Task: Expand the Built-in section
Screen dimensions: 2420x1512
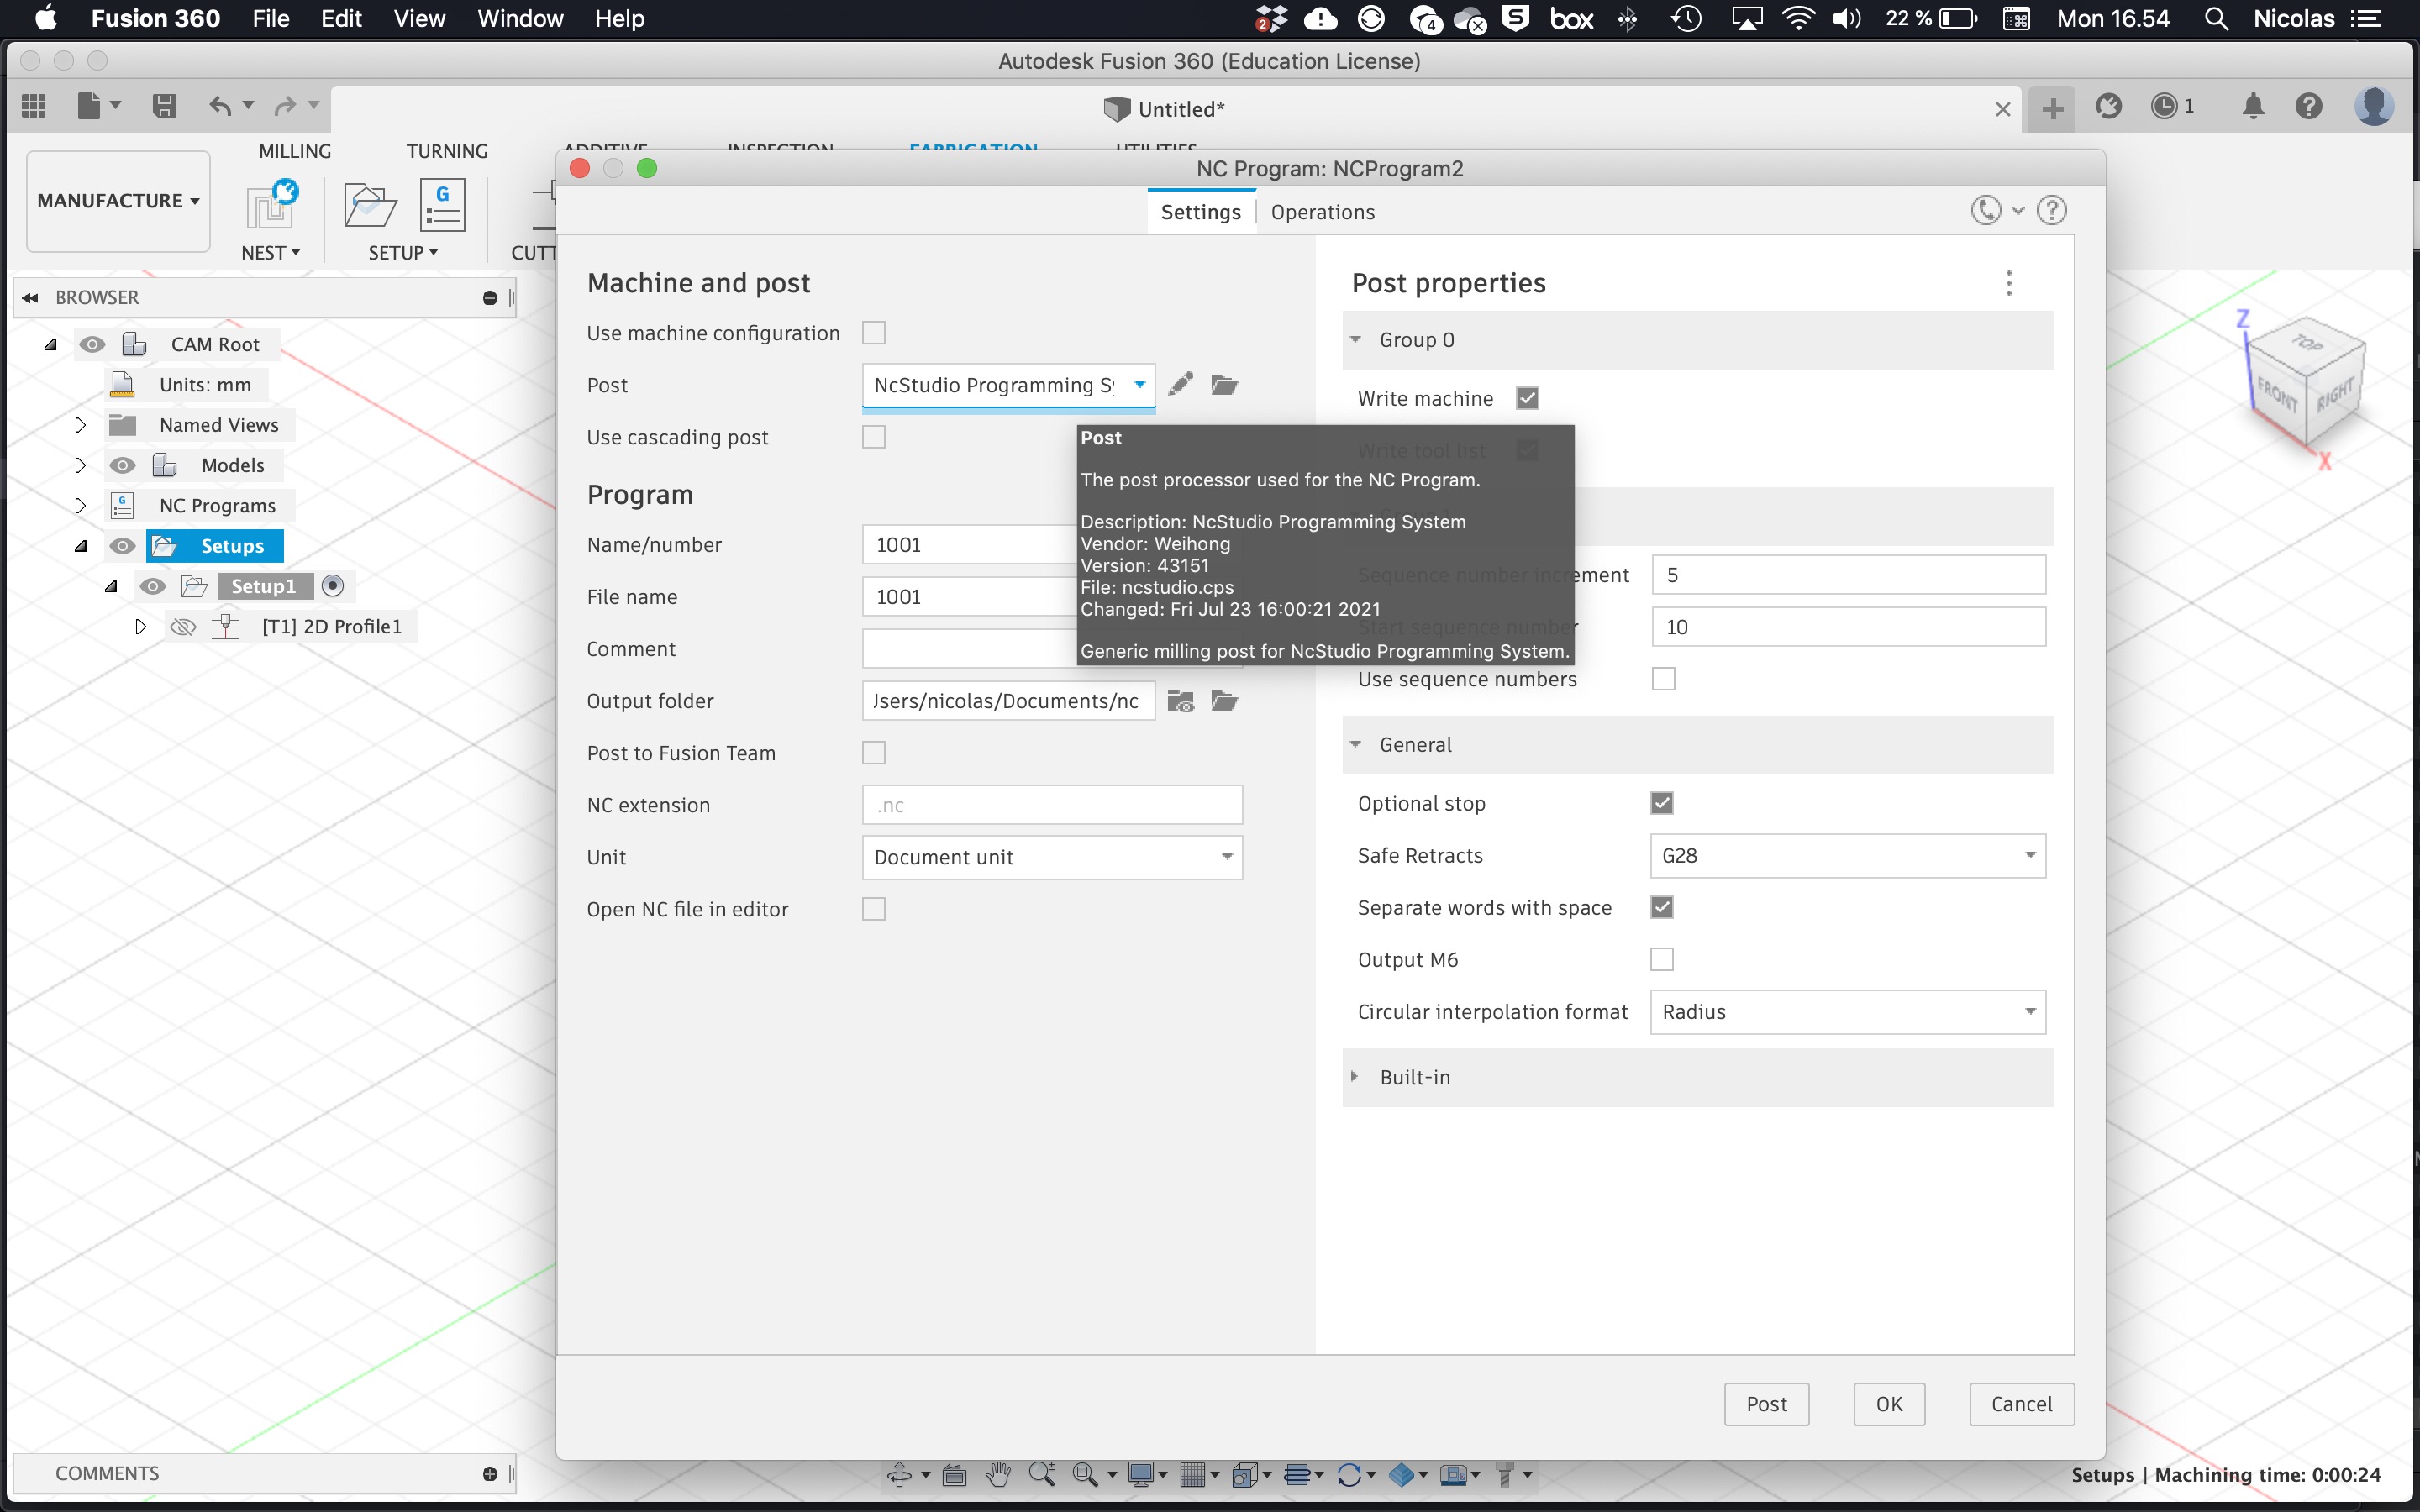Action: click(x=1355, y=1077)
